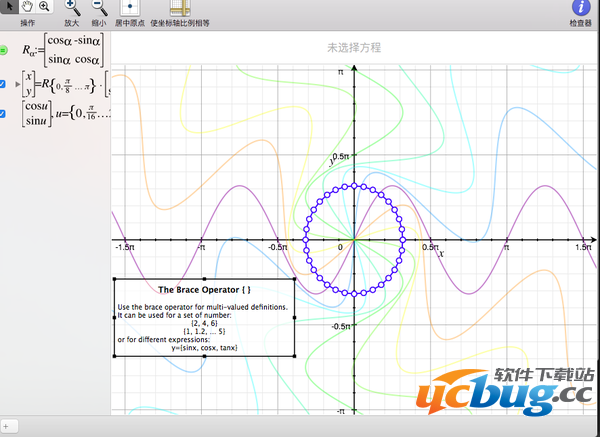The width and height of the screenshot is (600, 437).
Task: Click the circle's point on the positive x axis
Action: pos(403,240)
